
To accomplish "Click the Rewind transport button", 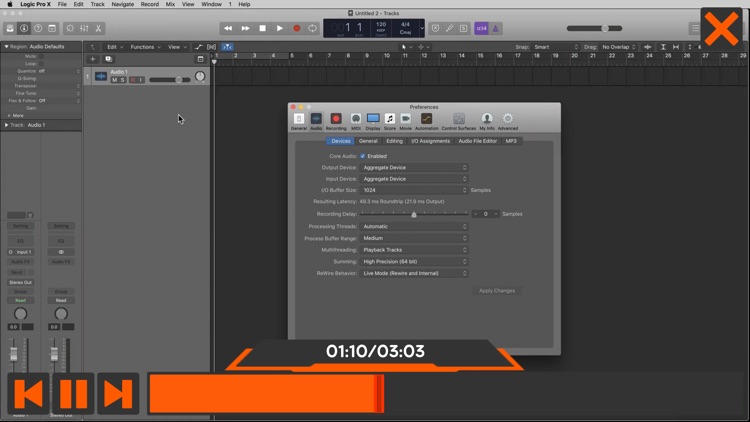I will click(x=228, y=28).
